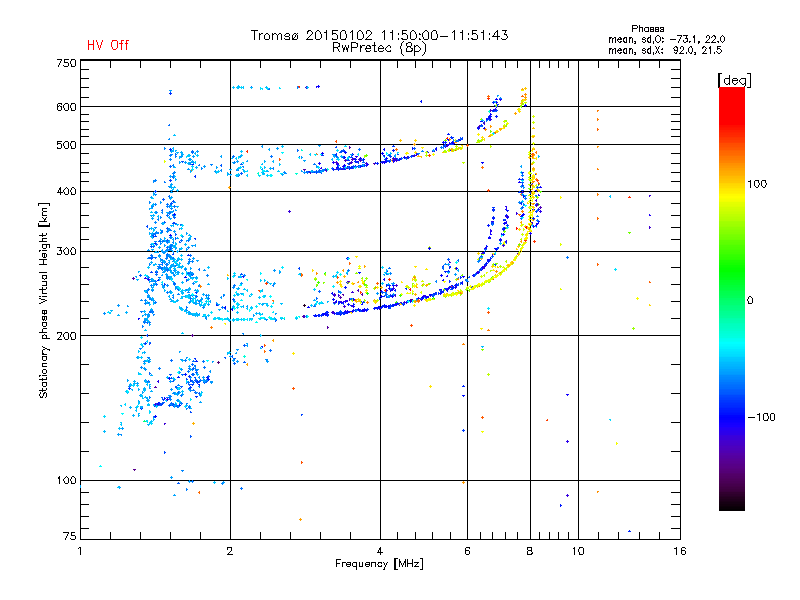Viewport: 800px width, 600px height.
Task: Click the y-axis tick label '75'
Action: point(70,536)
